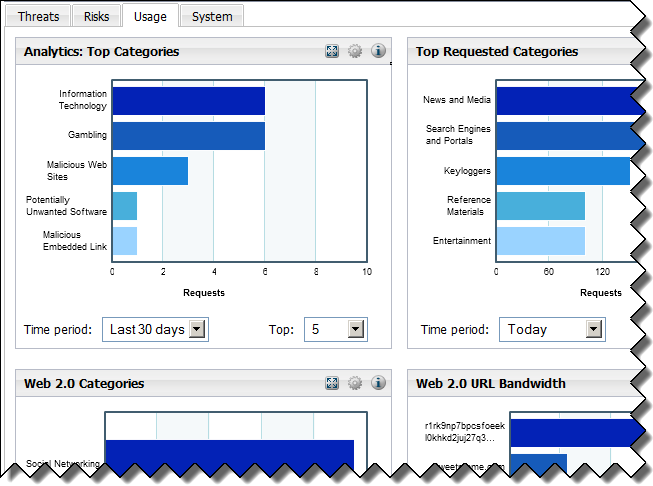Viewport: 653px width, 486px height.
Task: Click the News and Media label
Action: pos(457,100)
